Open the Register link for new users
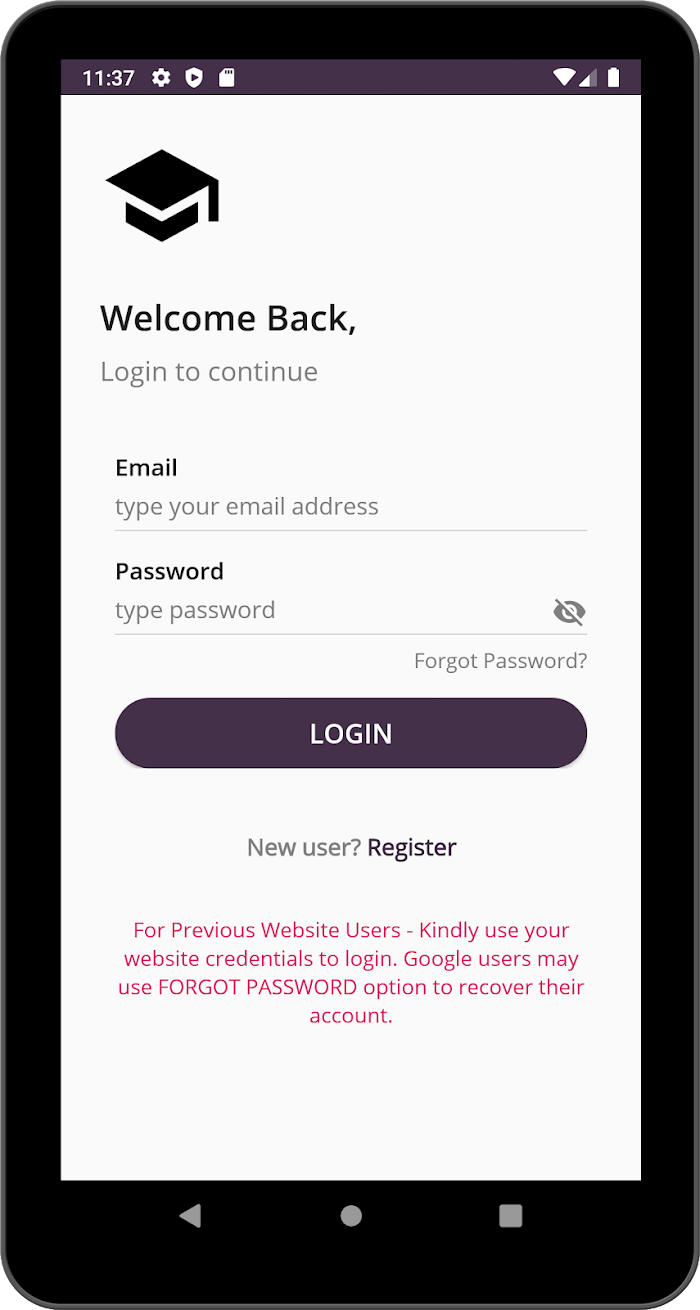This screenshot has width=700, height=1310. click(412, 847)
